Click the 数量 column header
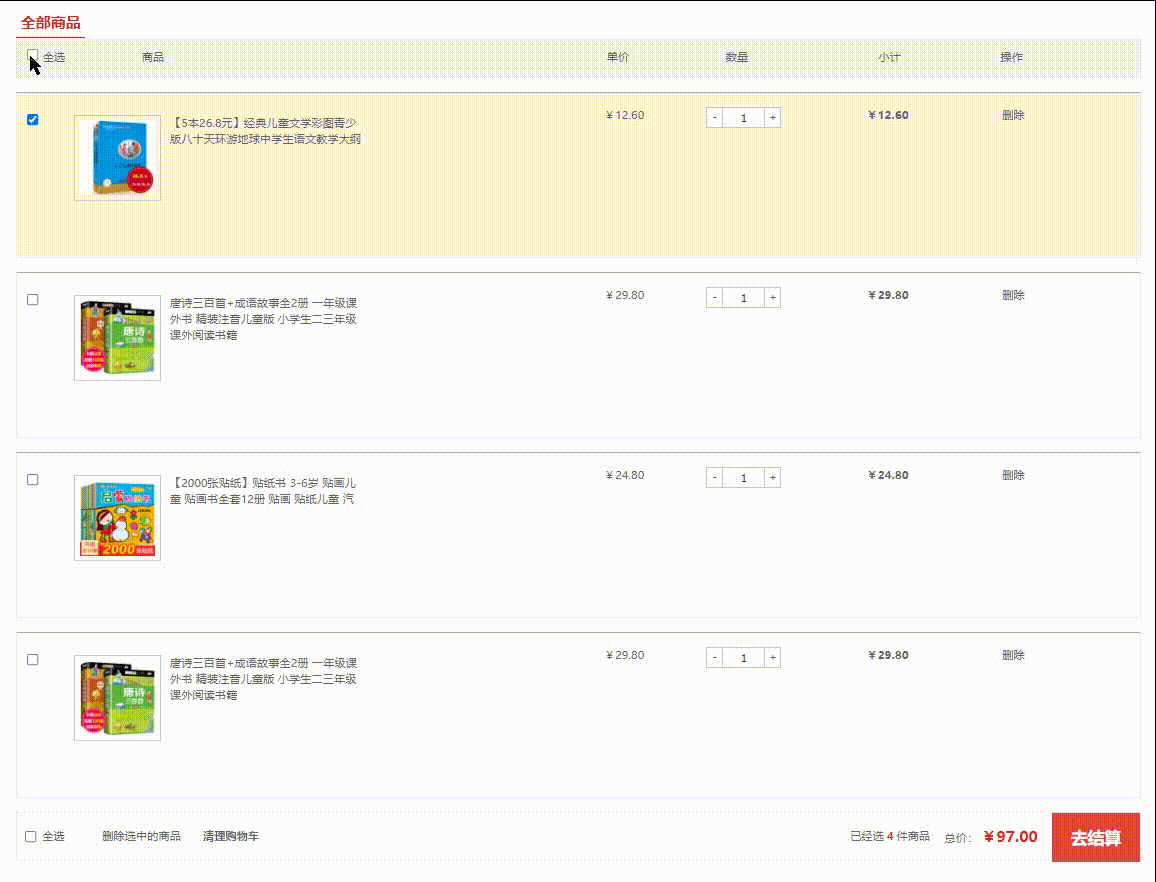 click(737, 57)
